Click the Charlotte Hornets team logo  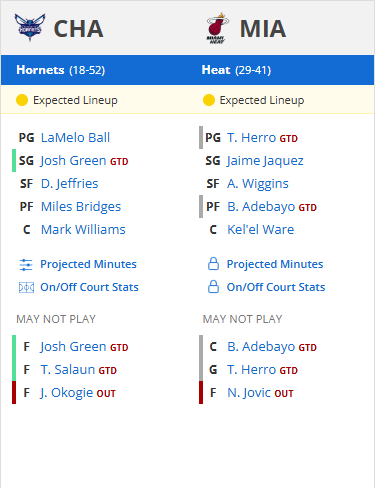coord(30,28)
